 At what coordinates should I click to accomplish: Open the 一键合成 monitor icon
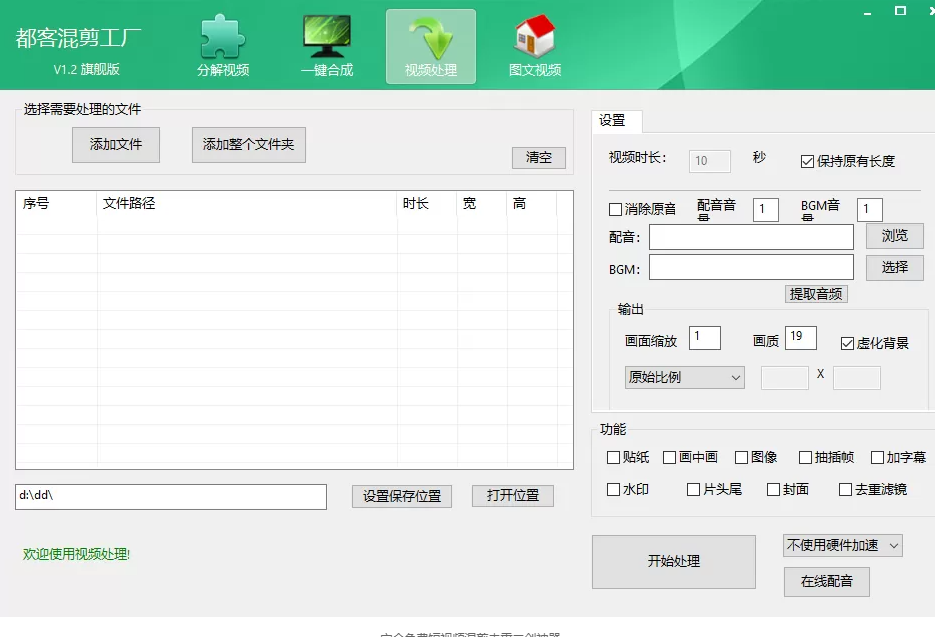click(x=327, y=47)
